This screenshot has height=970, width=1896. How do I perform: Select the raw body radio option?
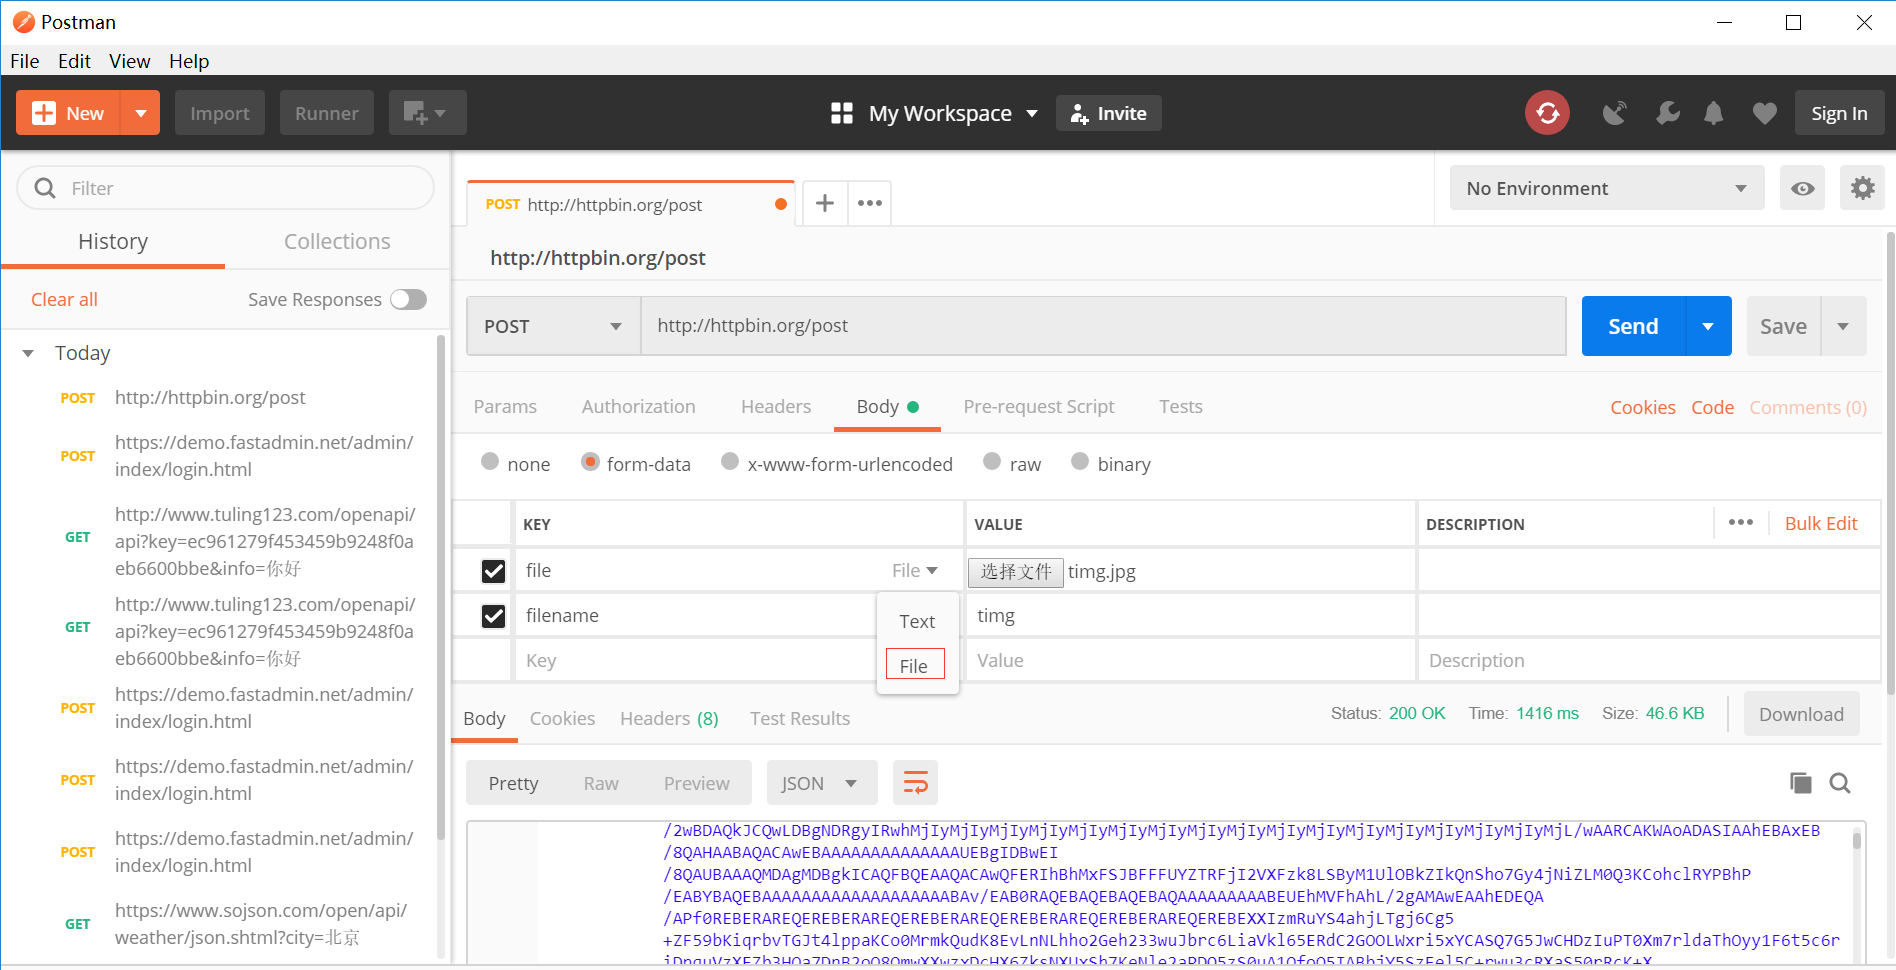click(992, 462)
